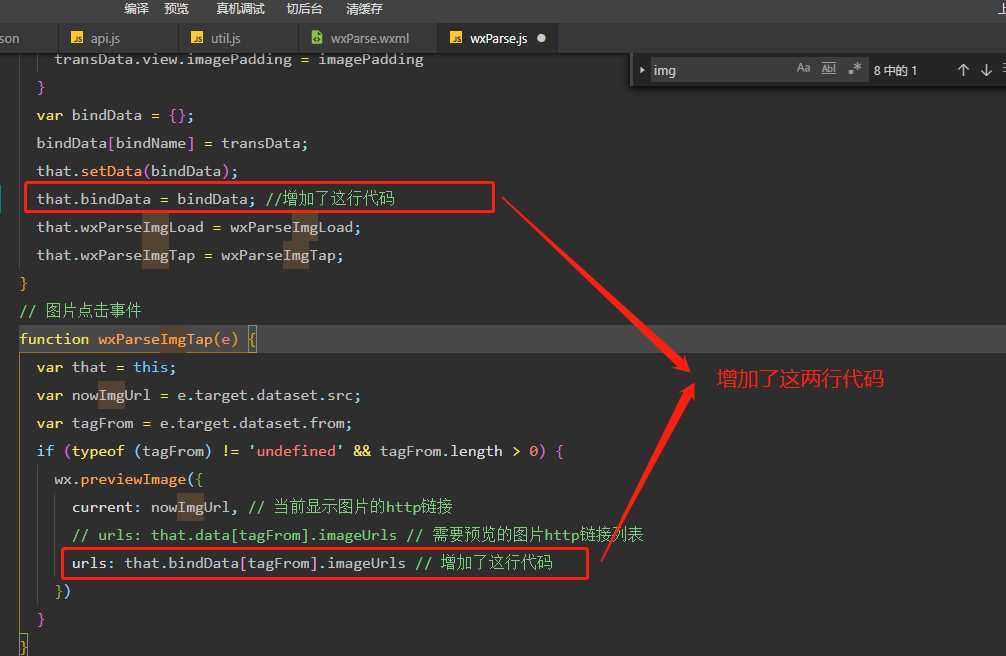1006x656 pixels.
Task: Click 清缓存 in the toolbar
Action: 364,8
